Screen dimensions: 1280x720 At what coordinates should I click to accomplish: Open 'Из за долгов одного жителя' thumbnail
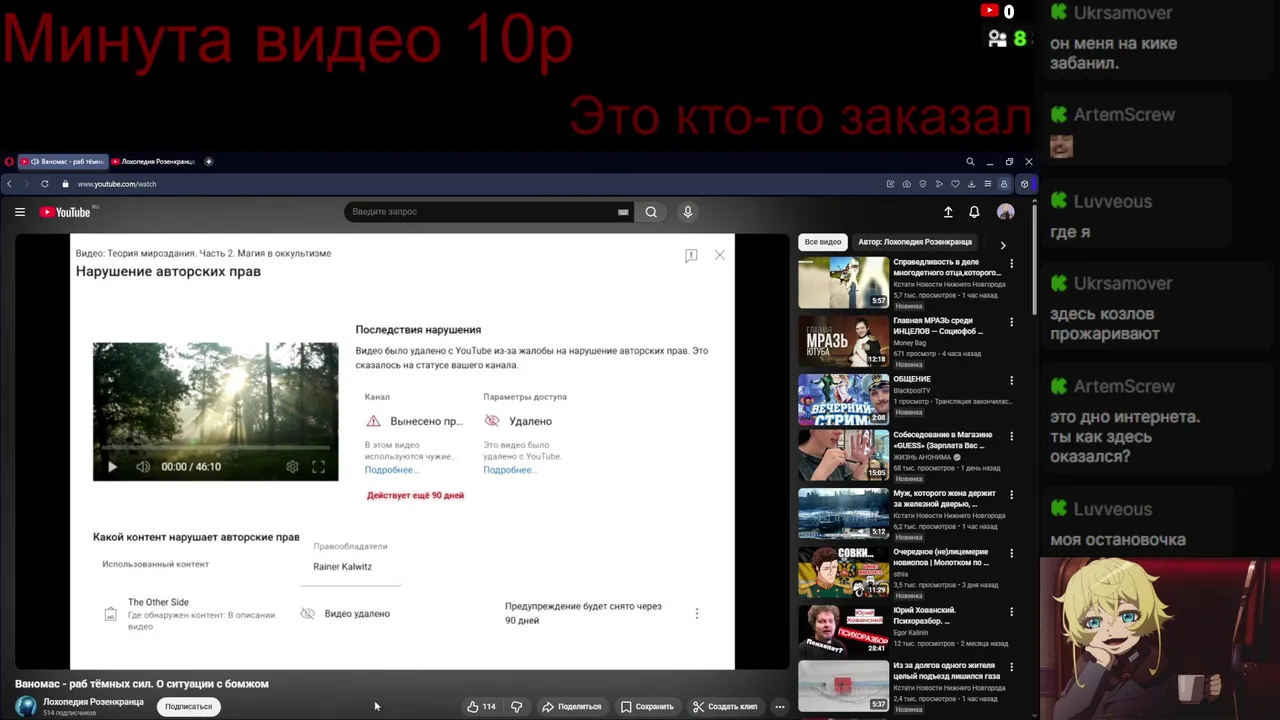pos(843,686)
